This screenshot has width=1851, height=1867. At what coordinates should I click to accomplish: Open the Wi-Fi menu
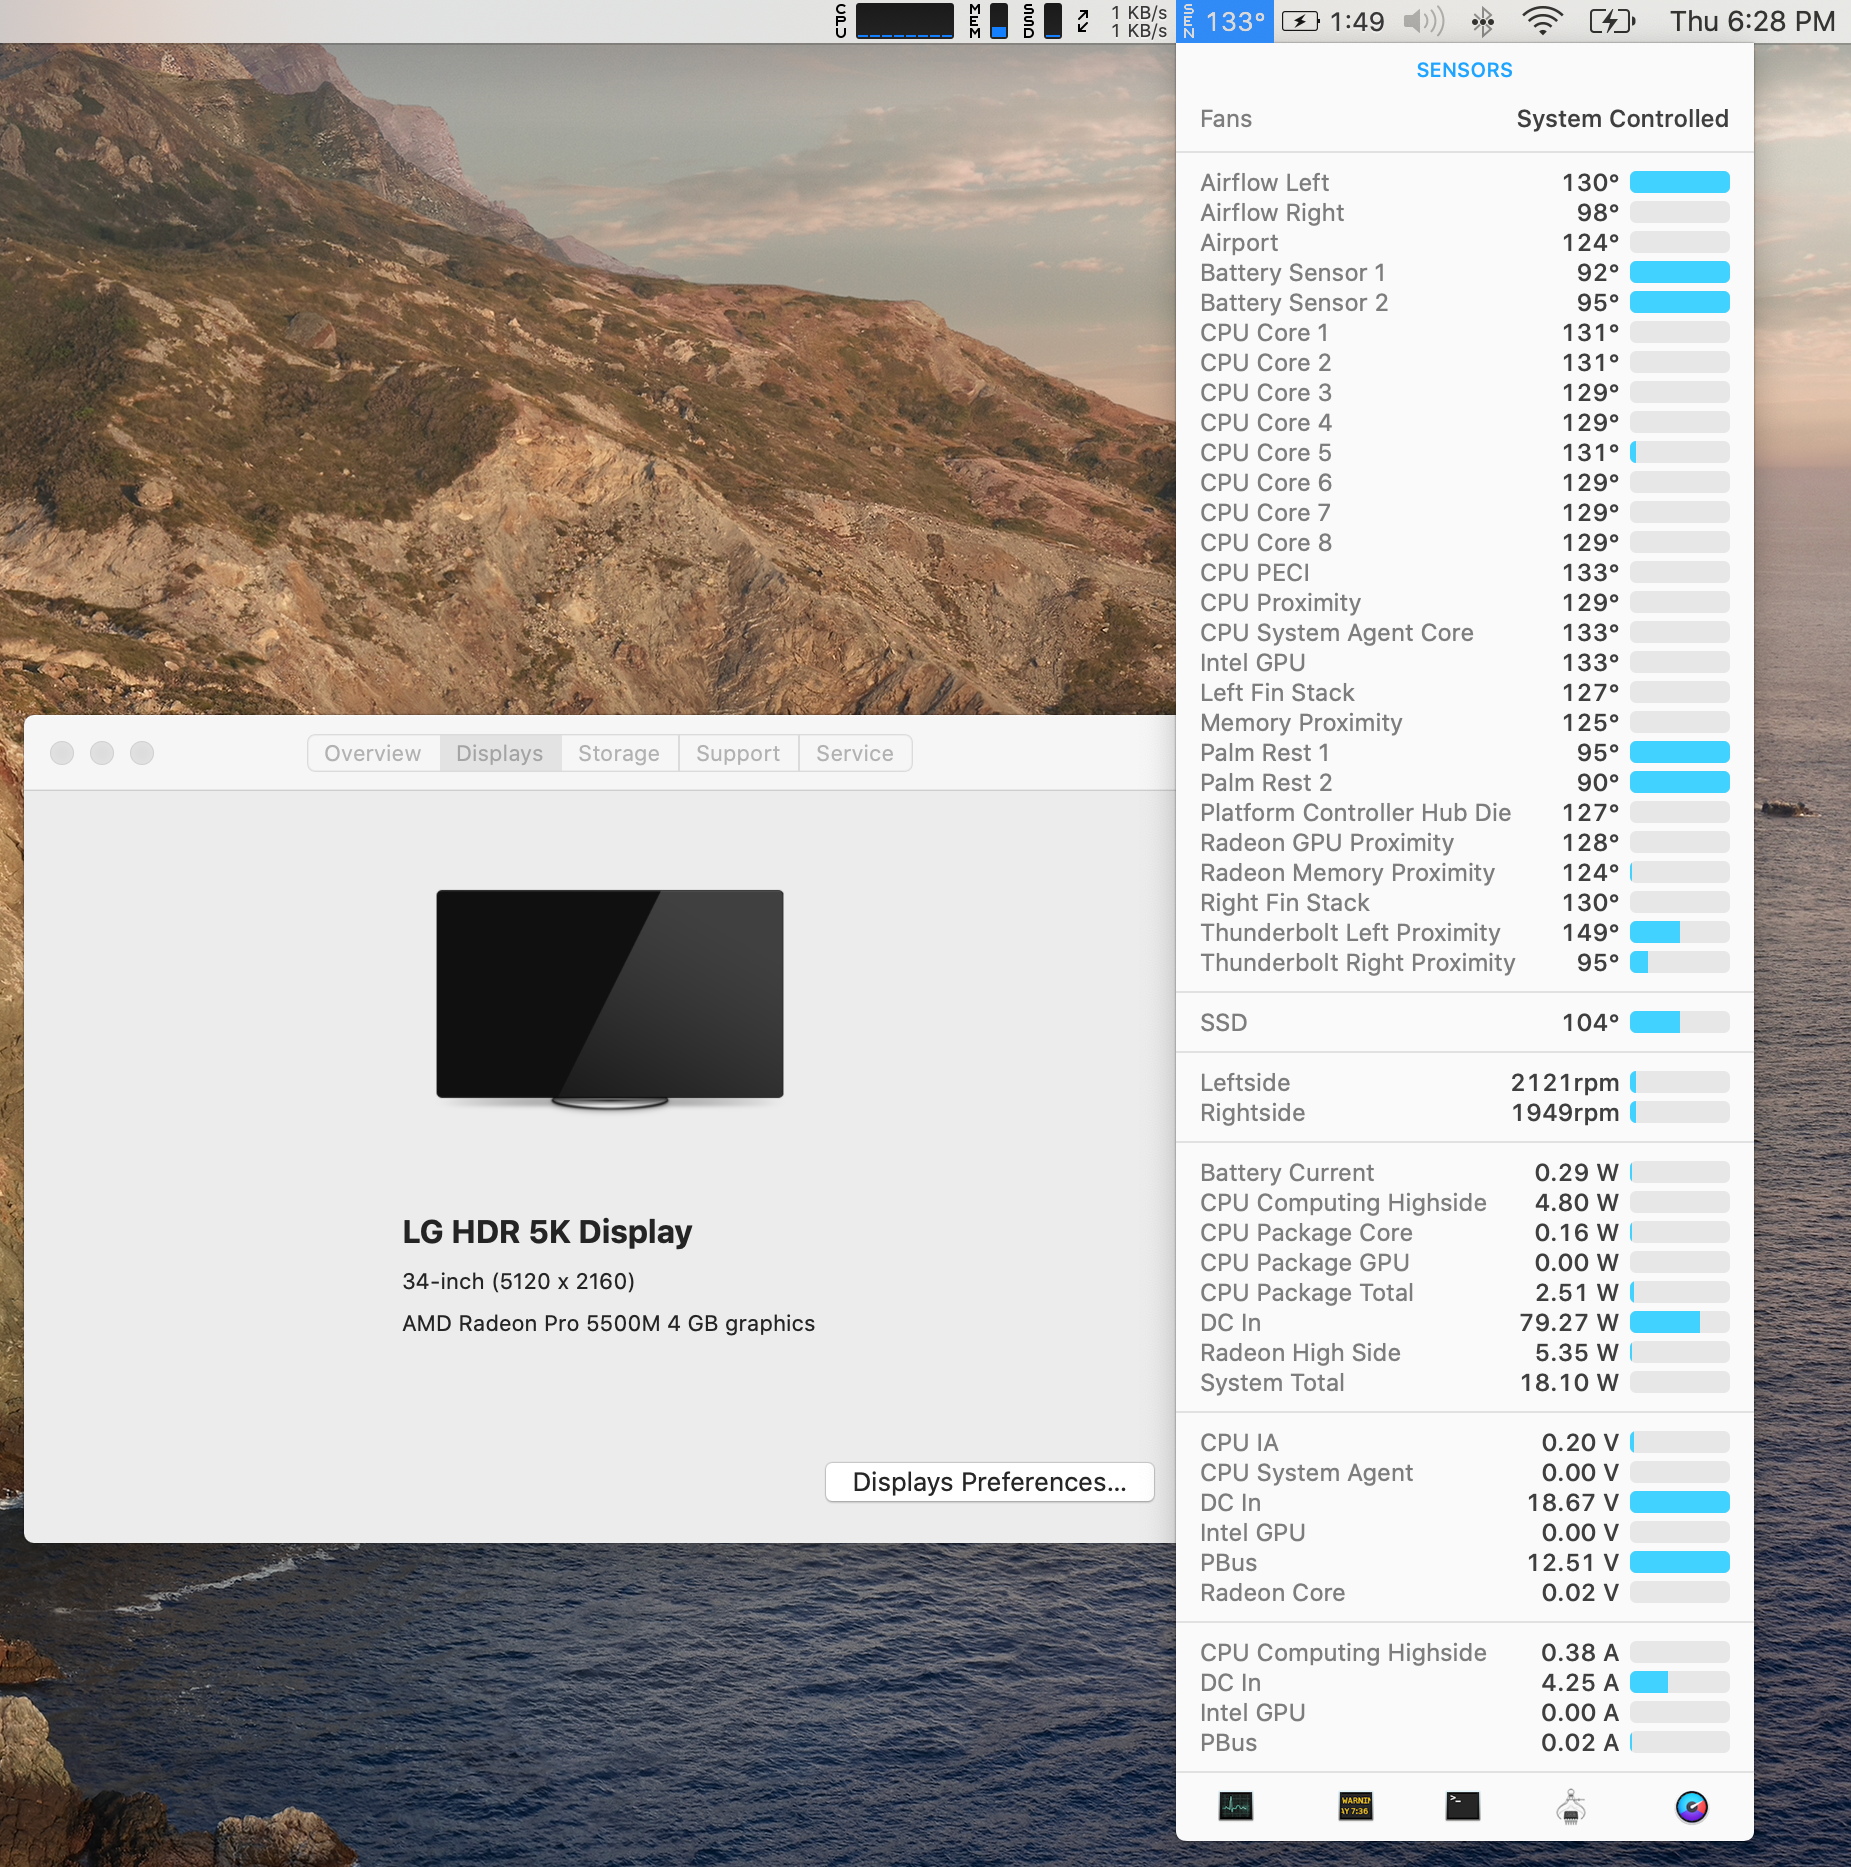coord(1542,21)
